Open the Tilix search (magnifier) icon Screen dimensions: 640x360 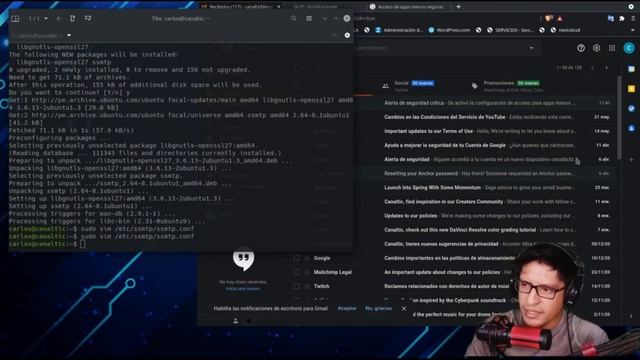click(x=293, y=18)
